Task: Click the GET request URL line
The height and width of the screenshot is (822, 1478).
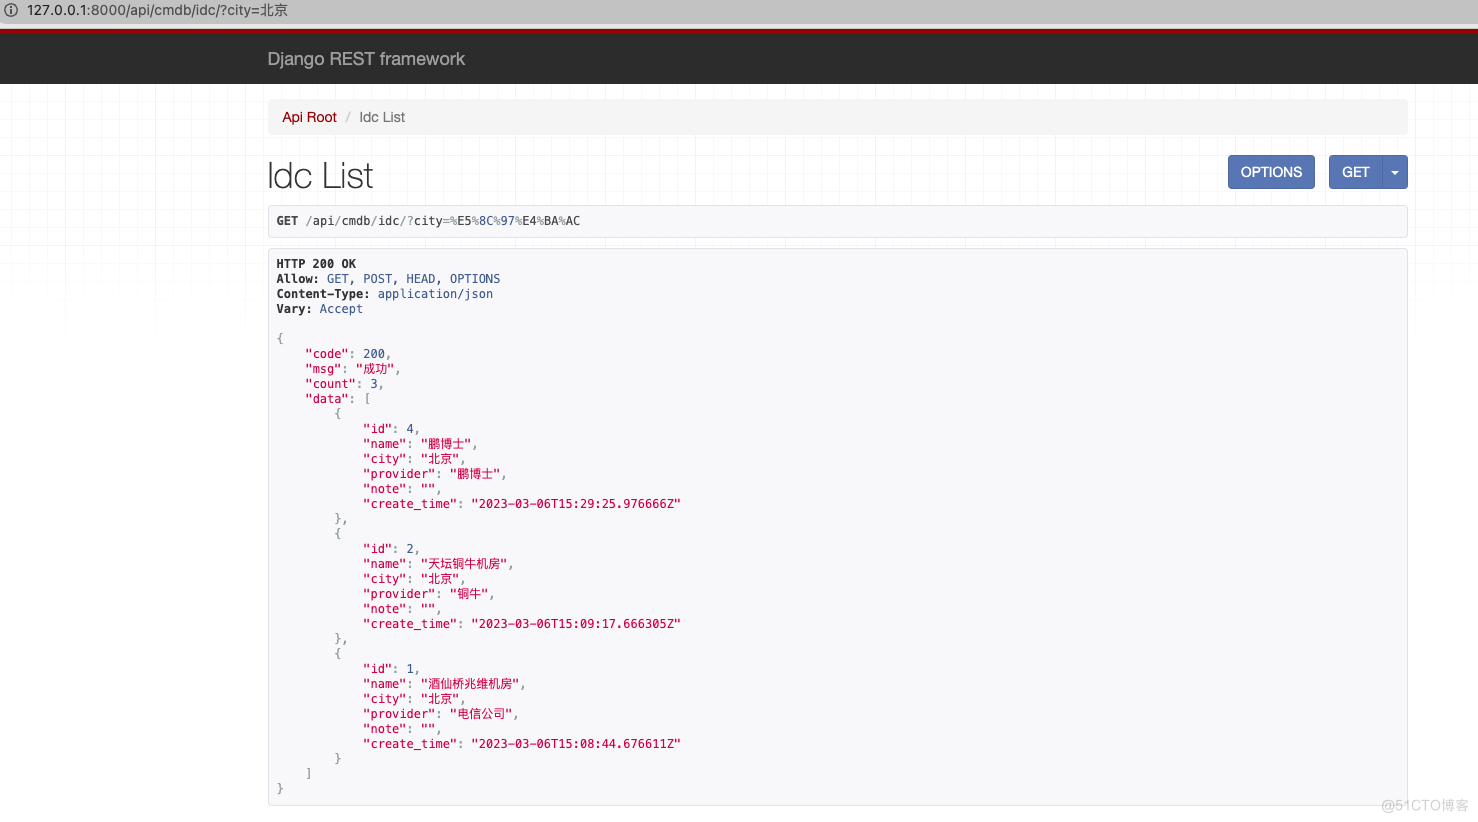Action: pyautogui.click(x=428, y=221)
